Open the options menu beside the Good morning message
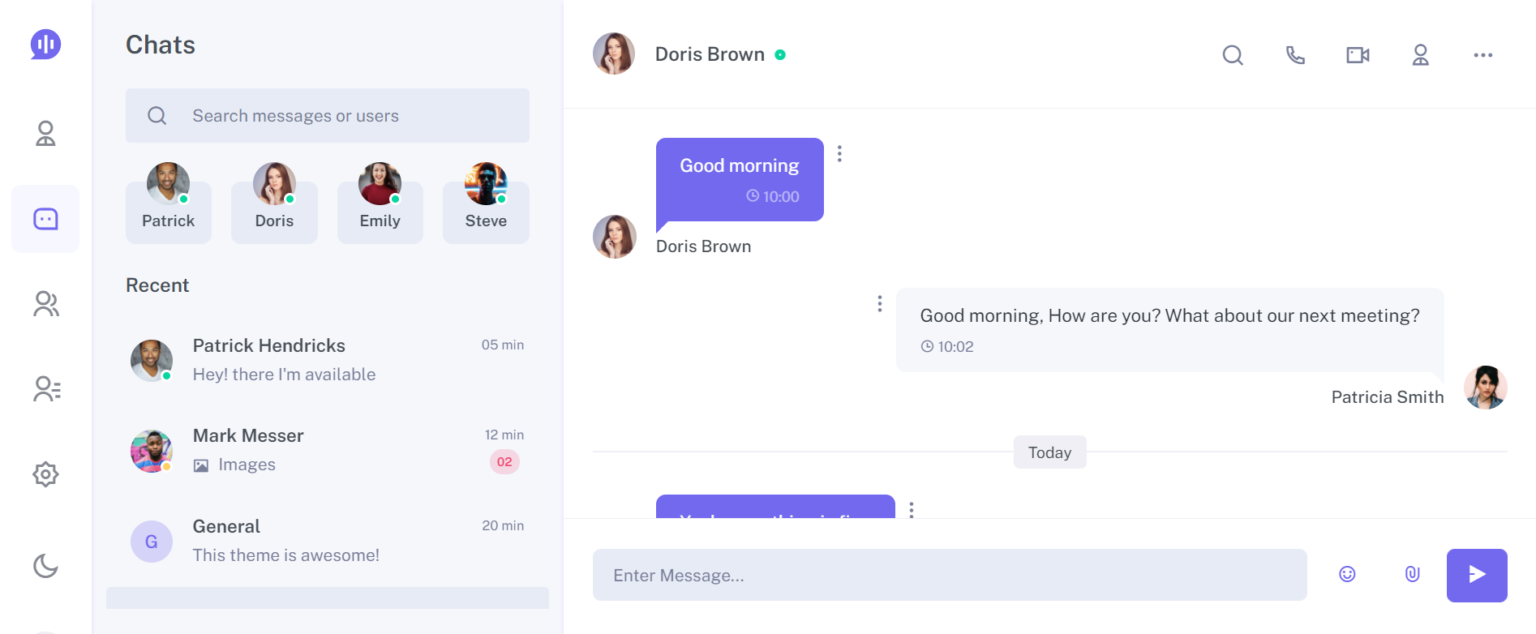The height and width of the screenshot is (634, 1536). (x=839, y=152)
